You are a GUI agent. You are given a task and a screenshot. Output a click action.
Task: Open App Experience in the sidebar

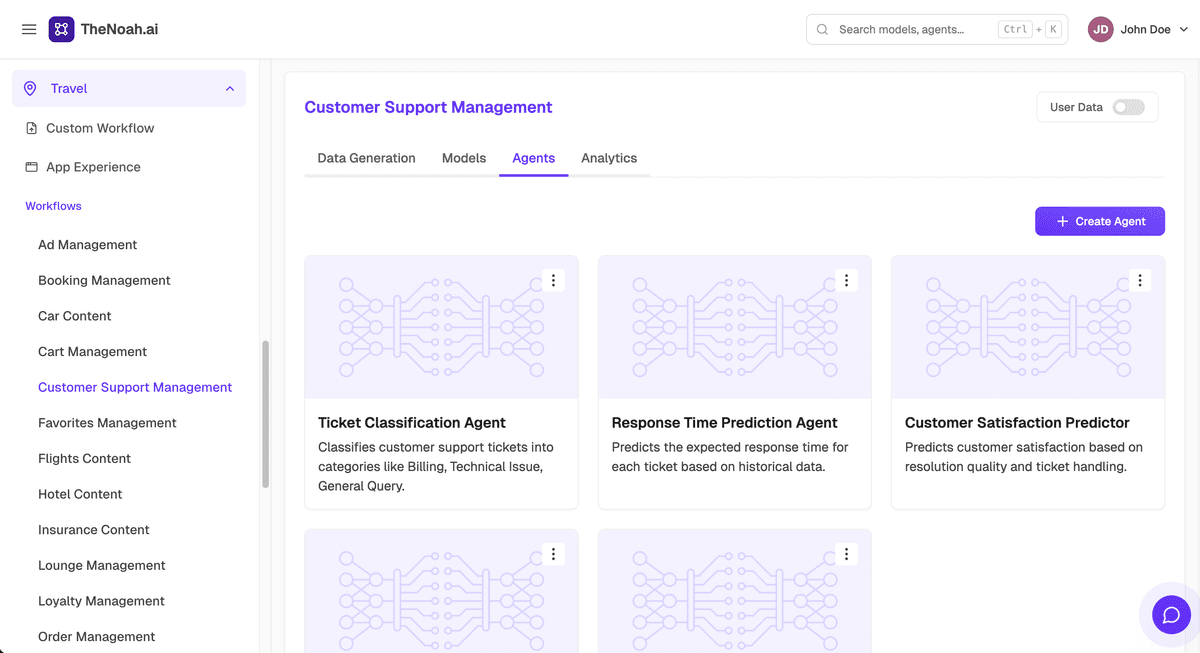93,167
